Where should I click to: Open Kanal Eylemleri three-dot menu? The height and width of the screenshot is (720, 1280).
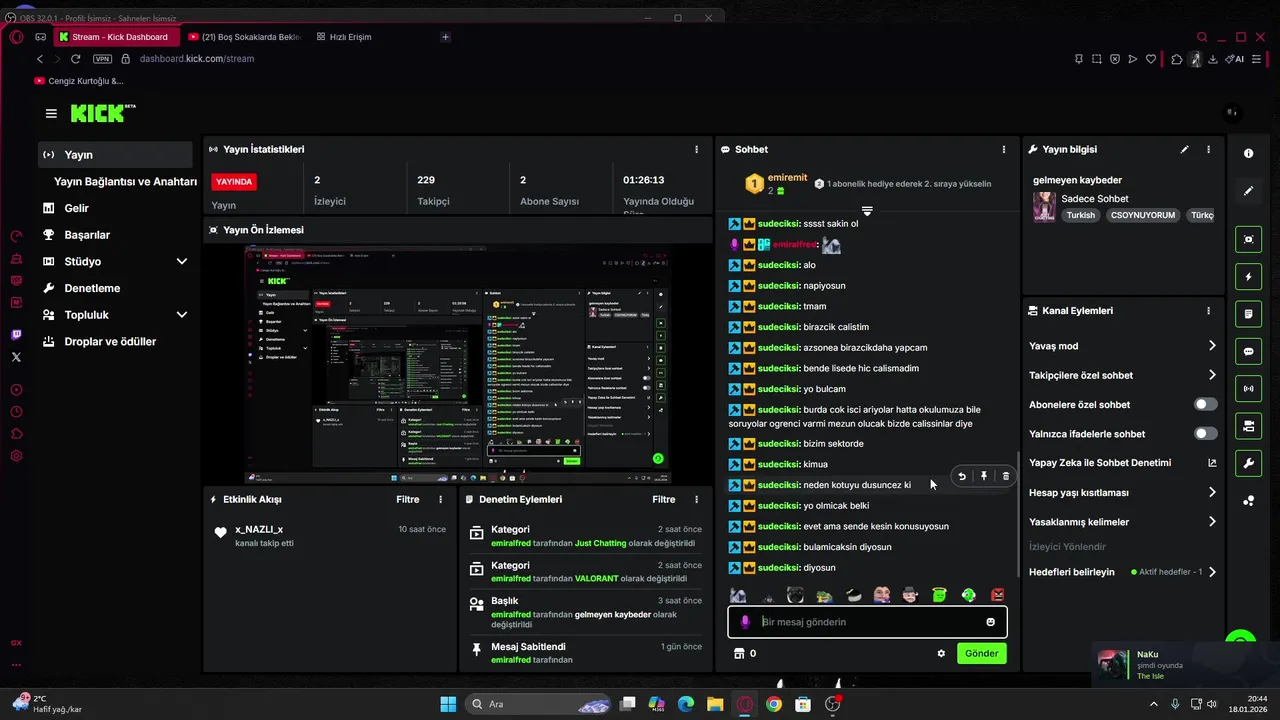pos(1208,311)
